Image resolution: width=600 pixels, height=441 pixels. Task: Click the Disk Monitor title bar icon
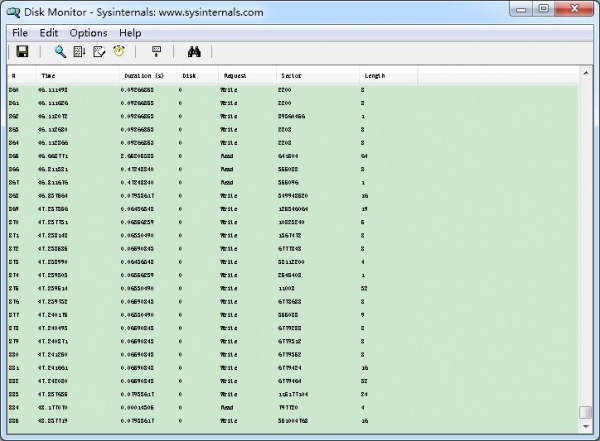[13, 11]
